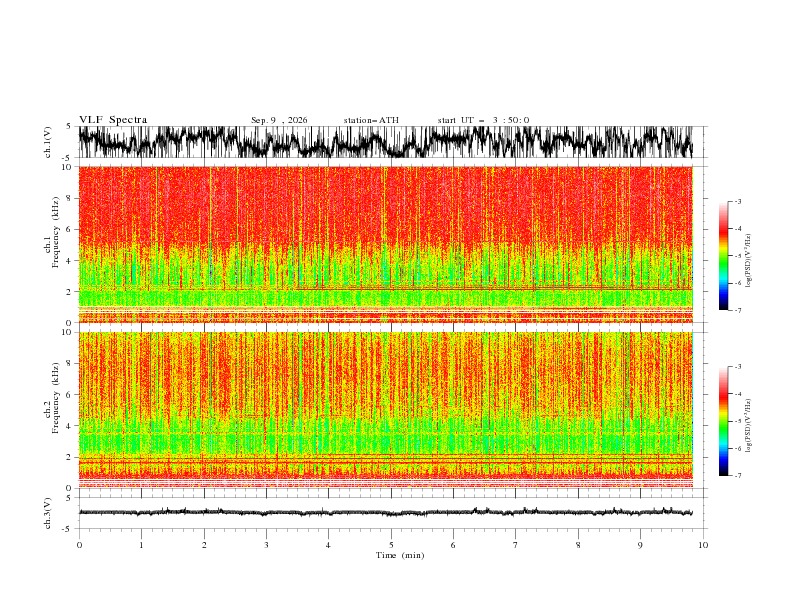Click the "start UT = 3:50:0" label

(483, 120)
